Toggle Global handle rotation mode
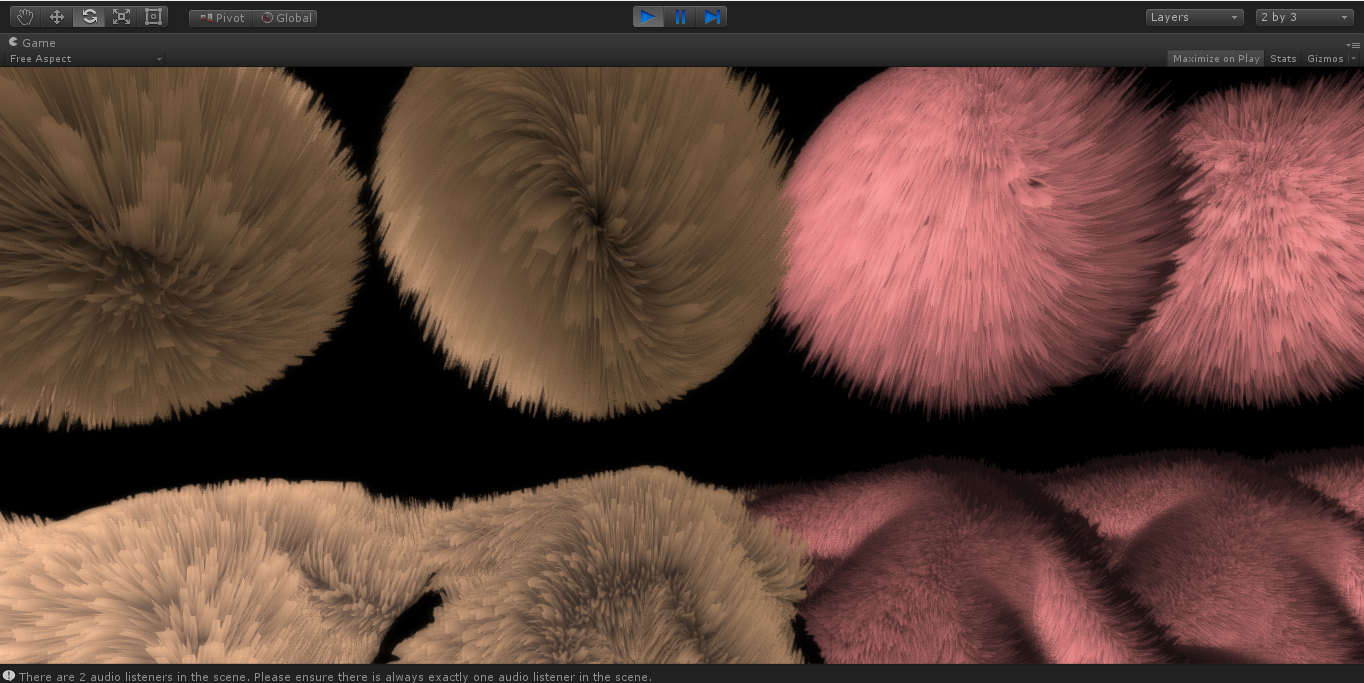1364x683 pixels. [x=286, y=16]
